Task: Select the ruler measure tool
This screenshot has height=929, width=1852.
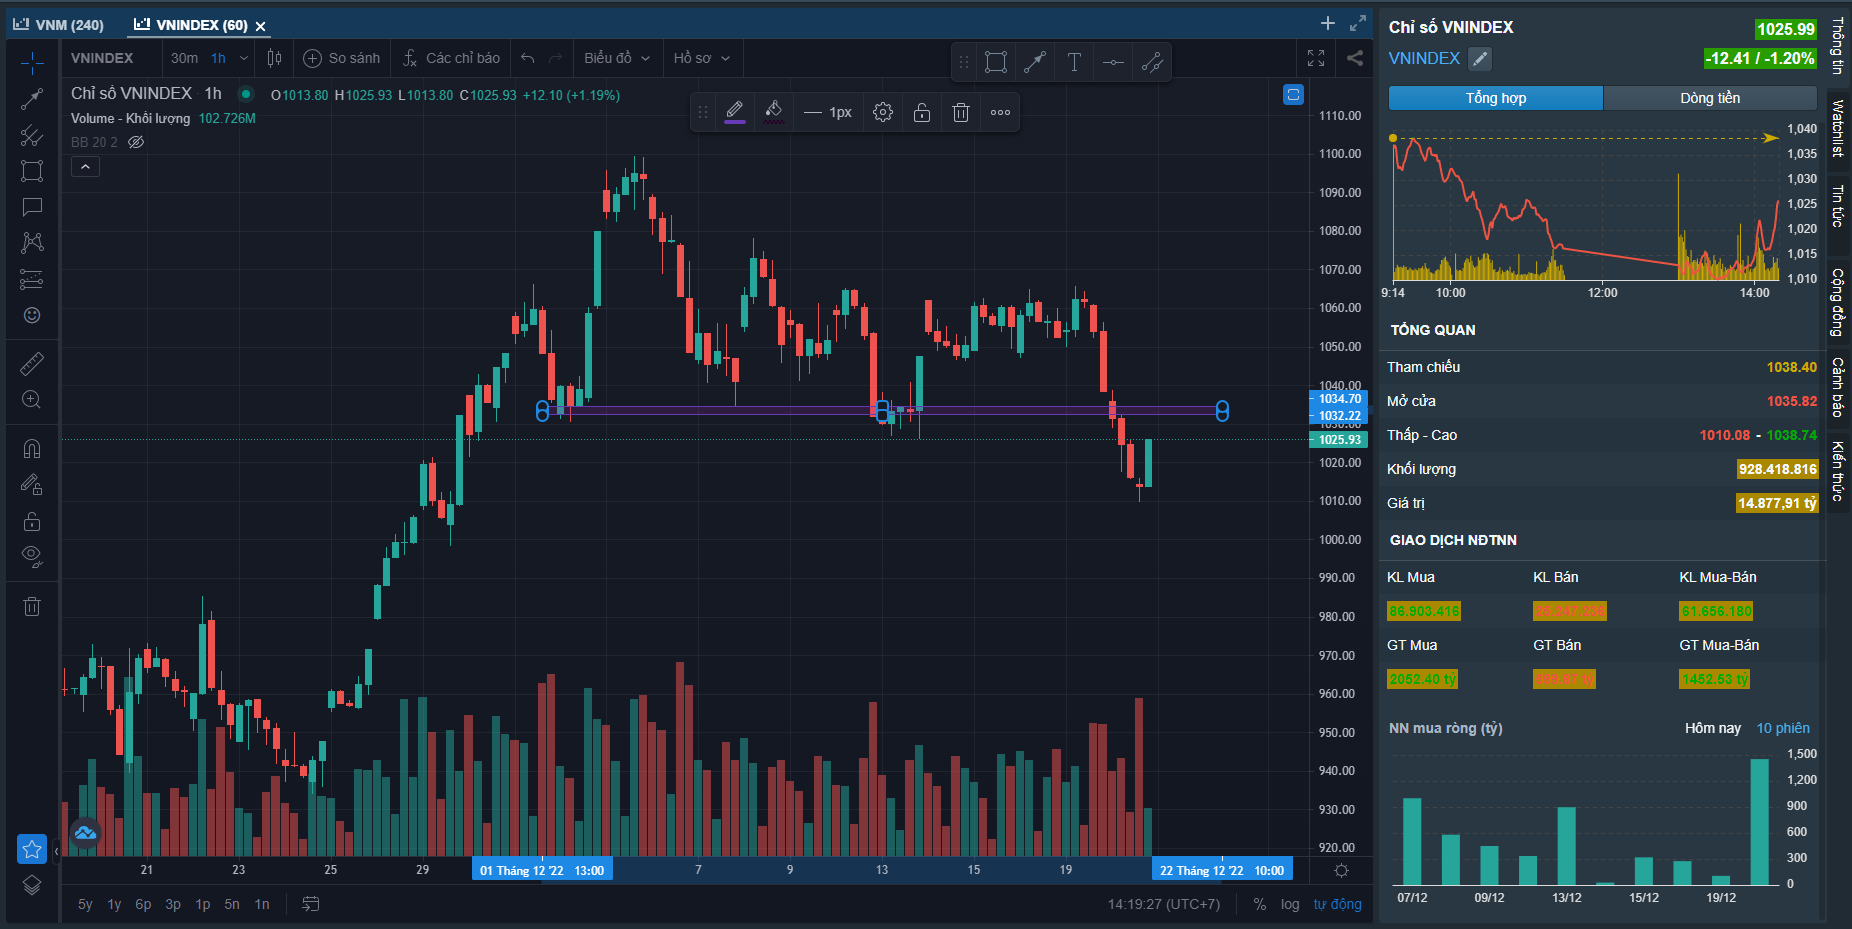Action: (x=32, y=363)
